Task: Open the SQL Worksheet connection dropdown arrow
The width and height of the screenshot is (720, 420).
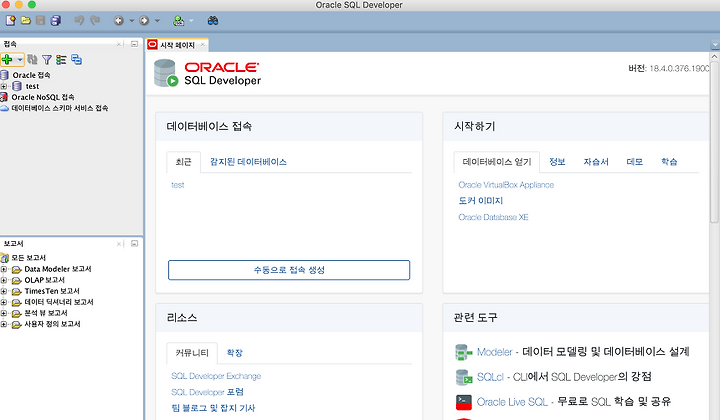Action: point(191,20)
